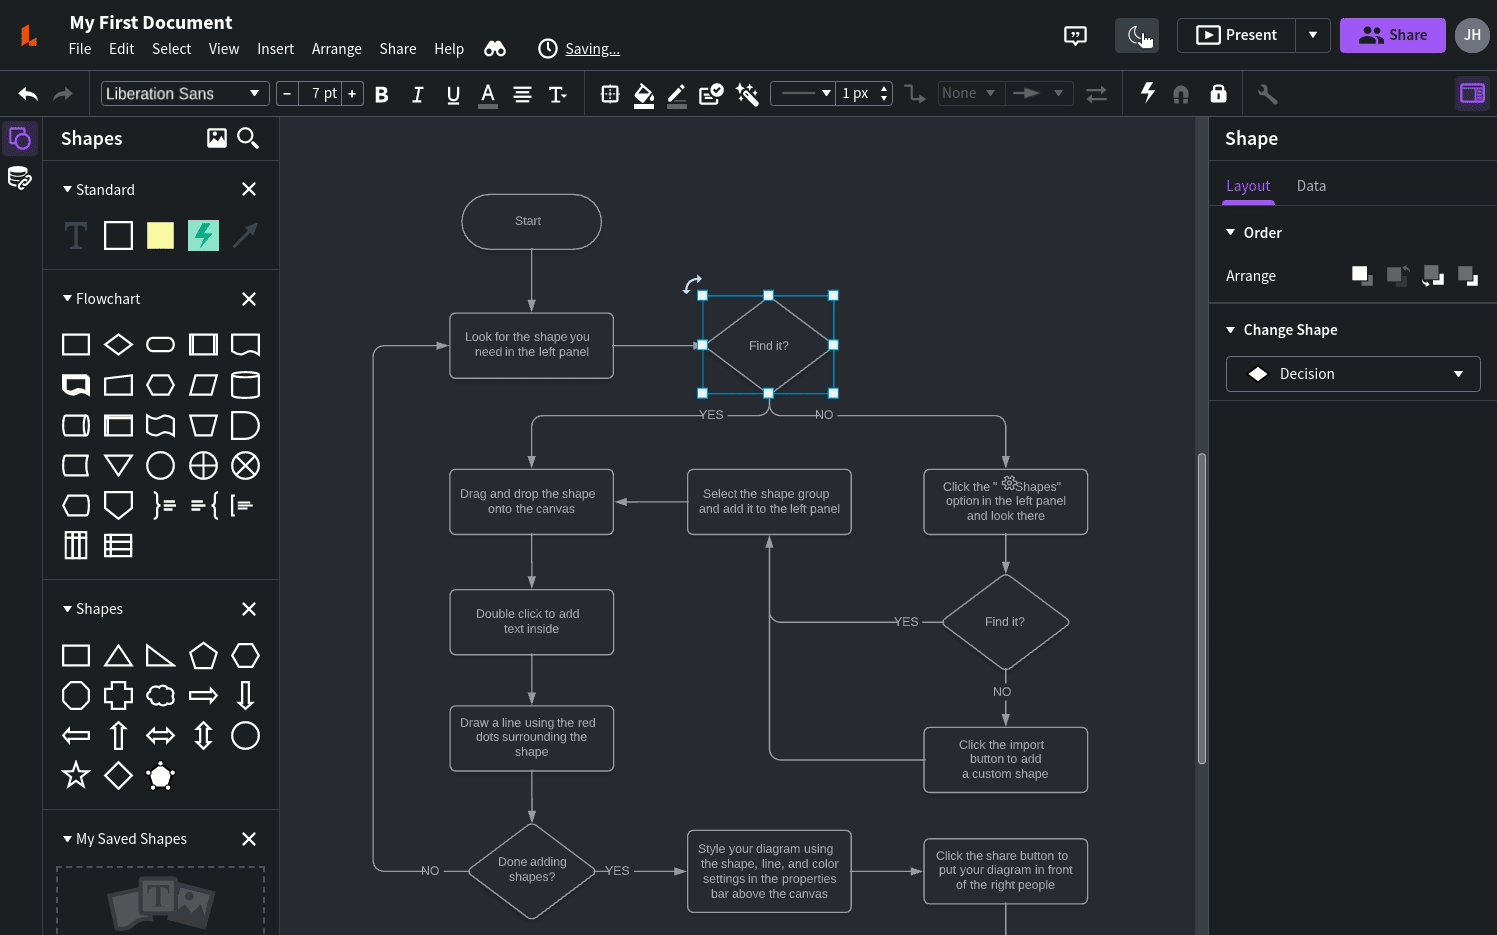Click the magic wand theme icon
This screenshot has width=1497, height=935.
[747, 94]
